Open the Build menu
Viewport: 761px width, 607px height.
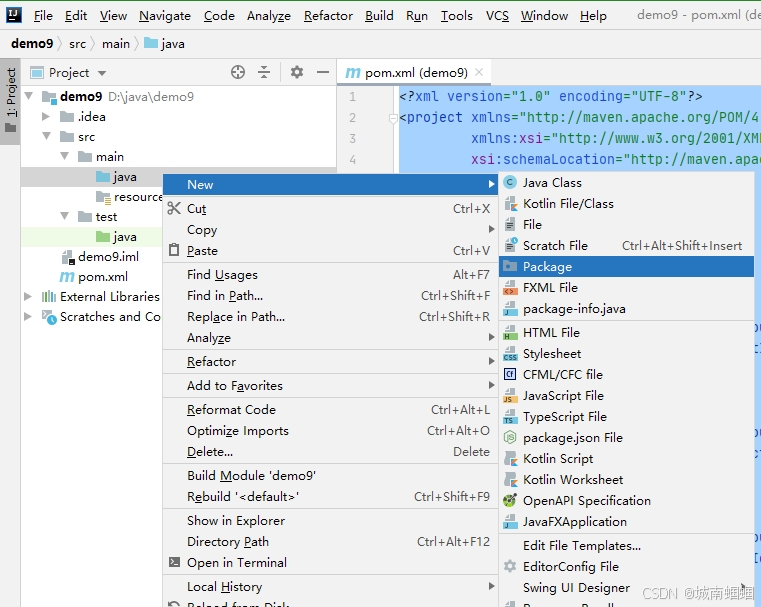(x=379, y=16)
